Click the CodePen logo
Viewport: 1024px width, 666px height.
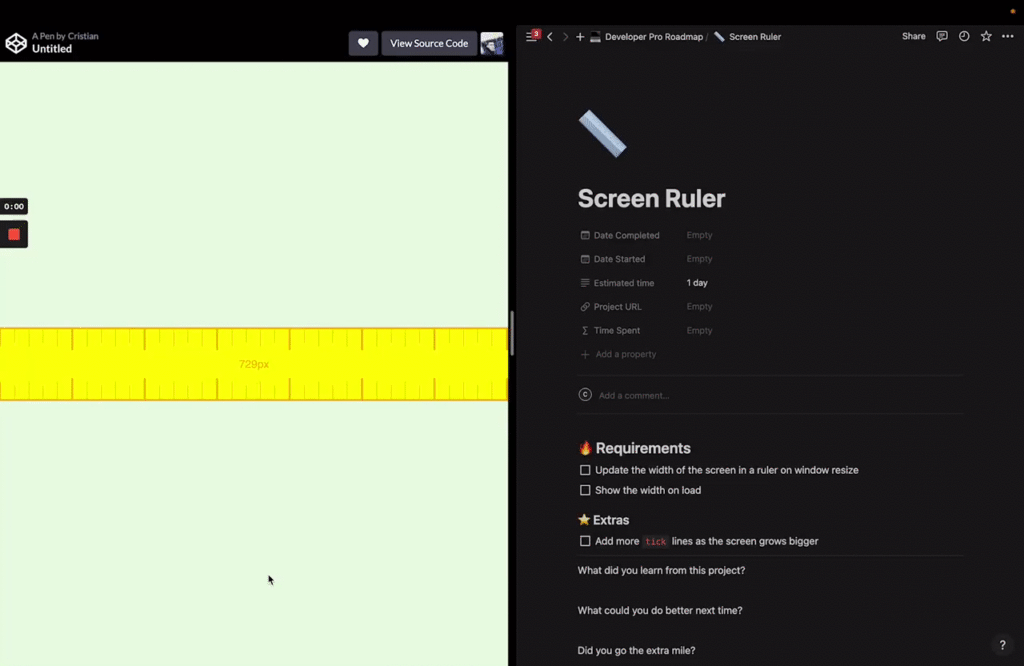point(15,43)
